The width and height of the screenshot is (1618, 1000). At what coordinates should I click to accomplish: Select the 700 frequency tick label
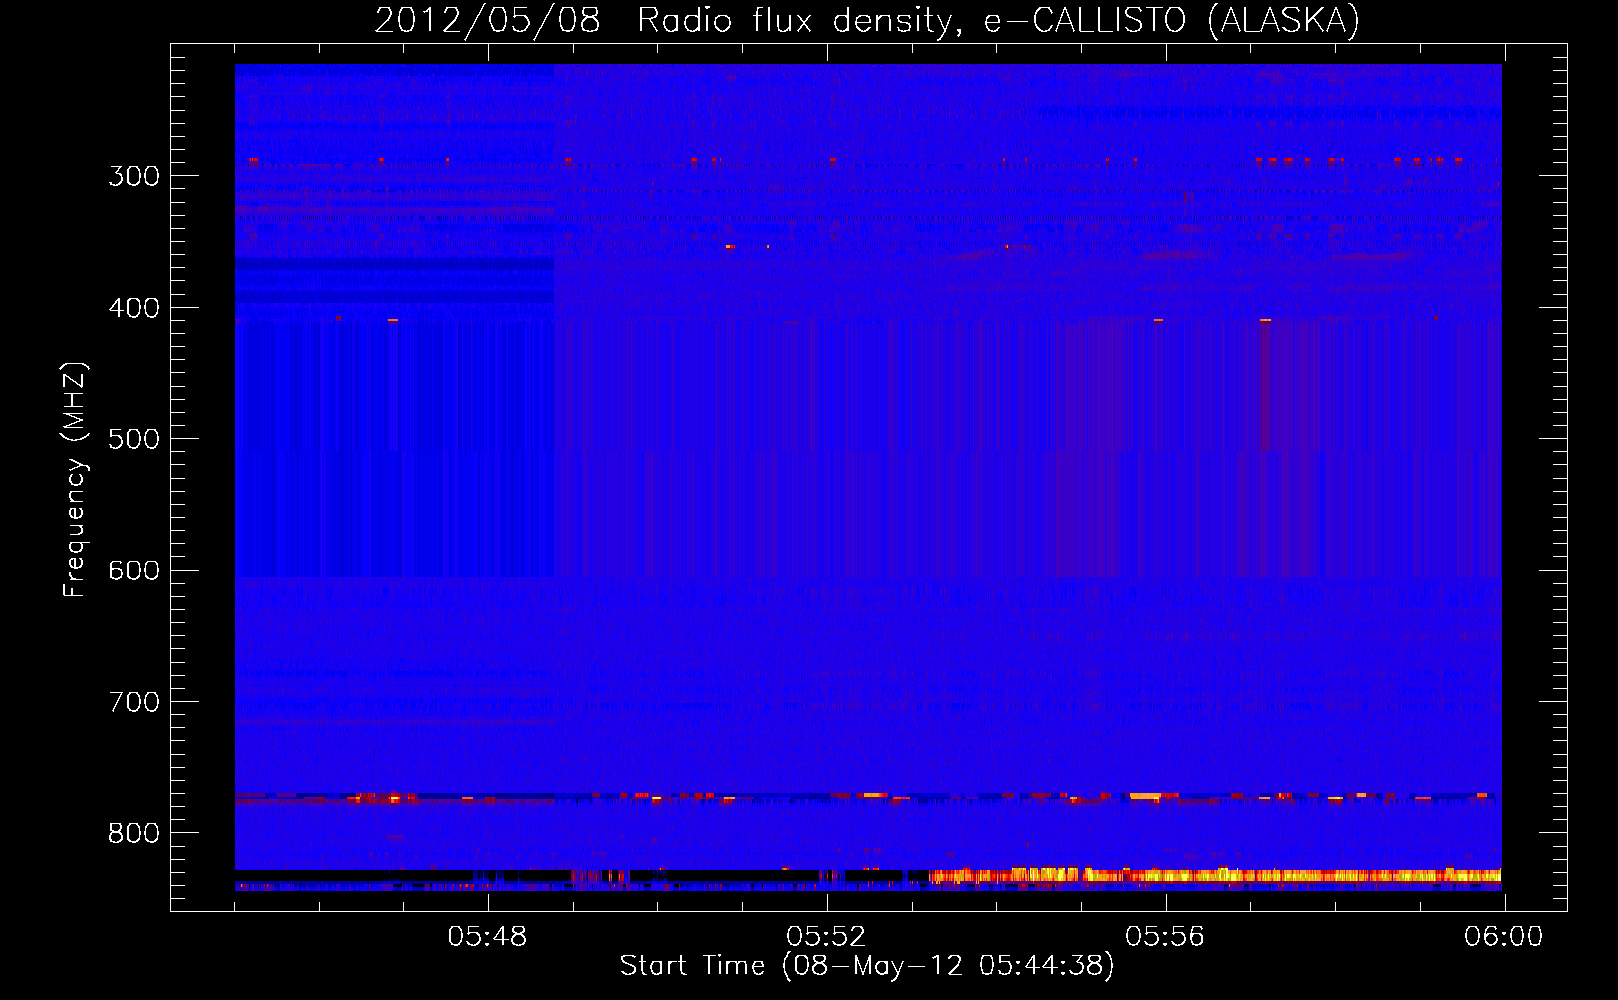[x=134, y=702]
